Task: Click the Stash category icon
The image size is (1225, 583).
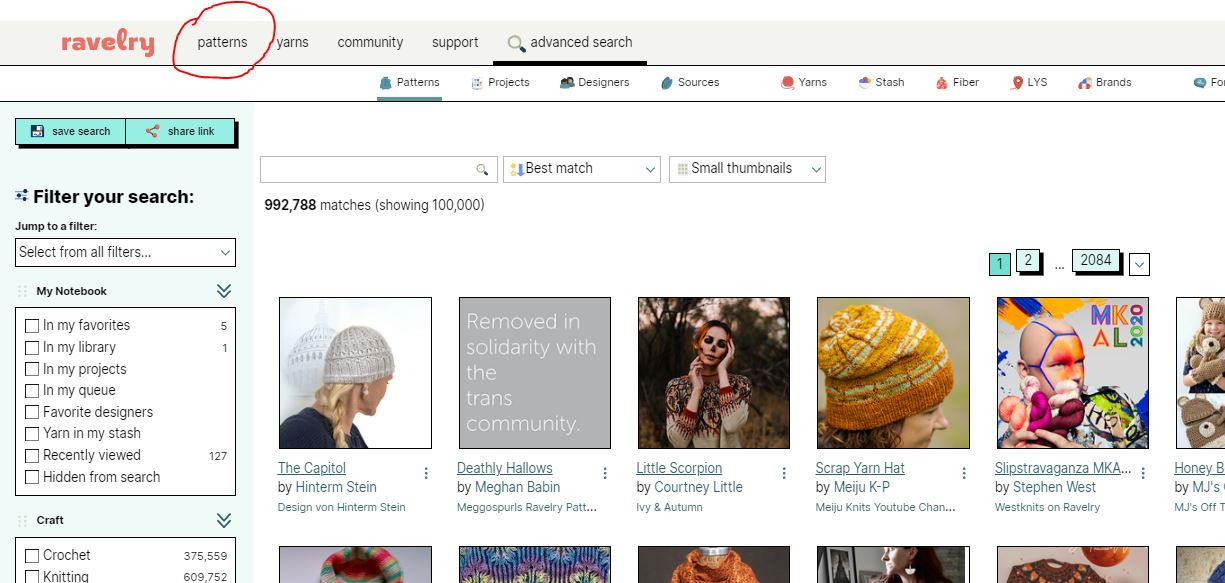Action: [x=865, y=83]
